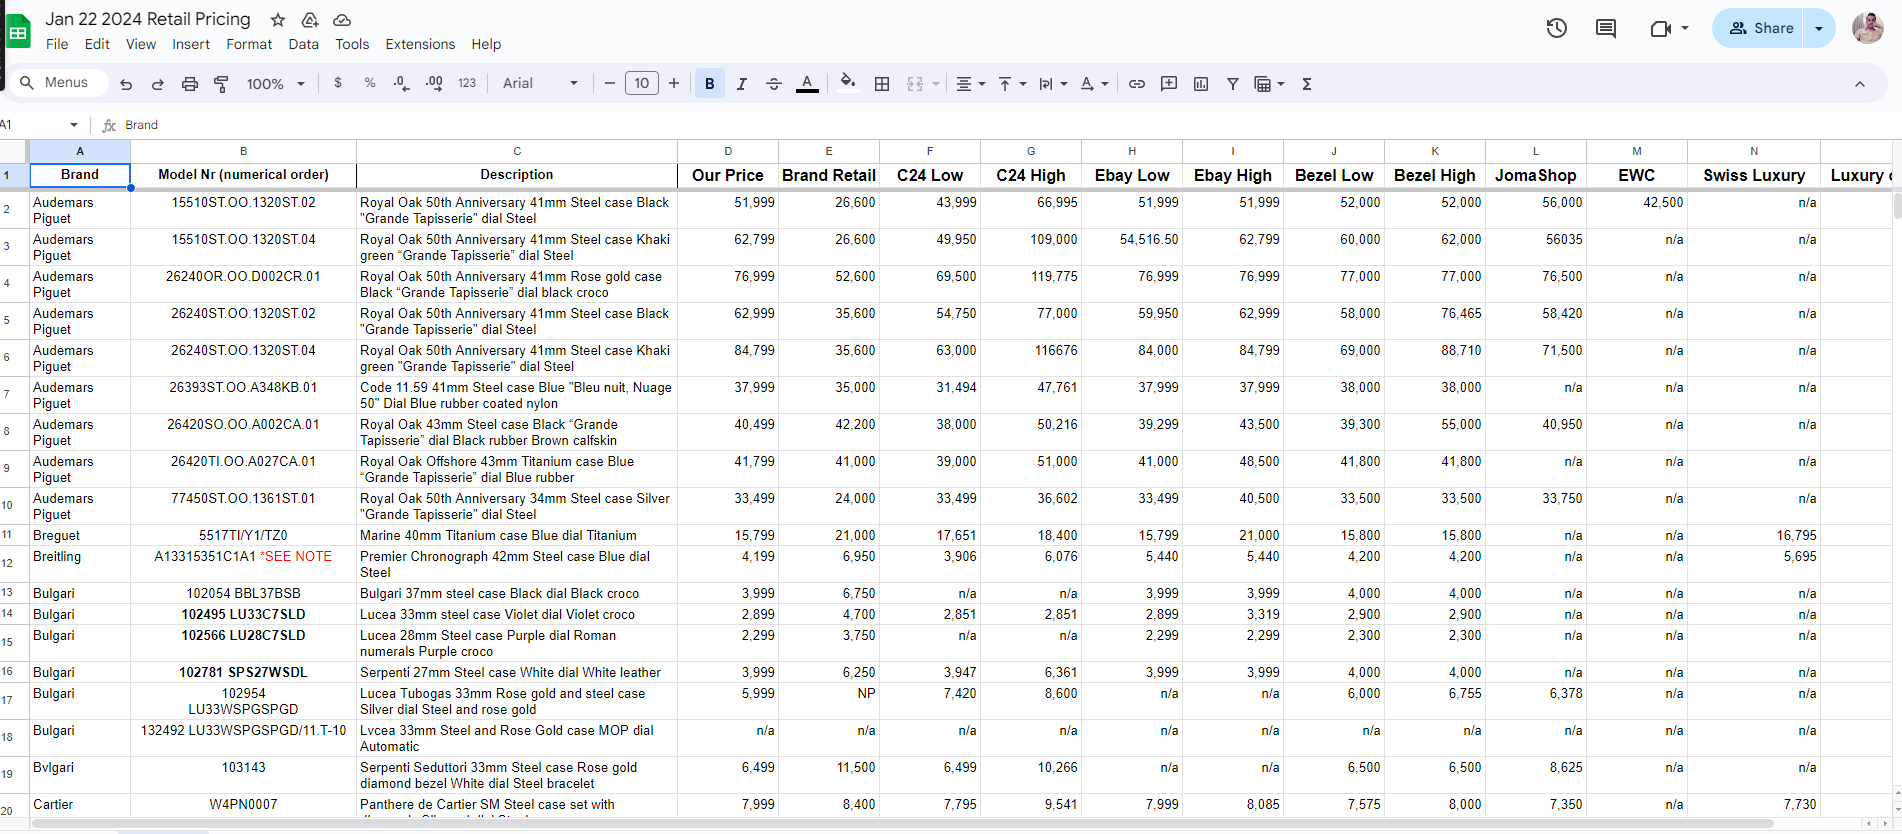Select cell with *SEE NOTE model number
Viewport: 1902px width, 834px height.
[x=243, y=564]
